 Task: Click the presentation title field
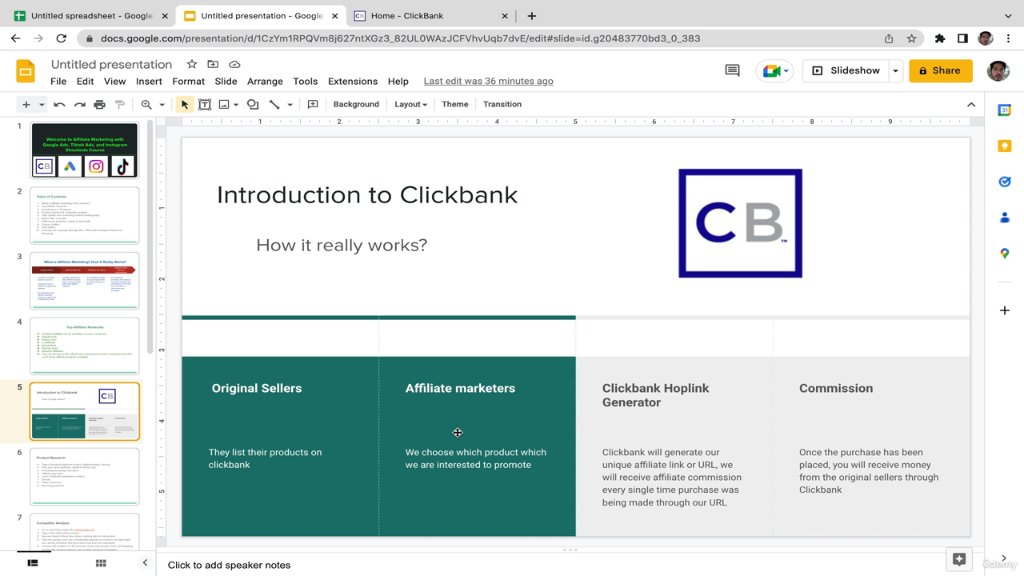(x=112, y=64)
